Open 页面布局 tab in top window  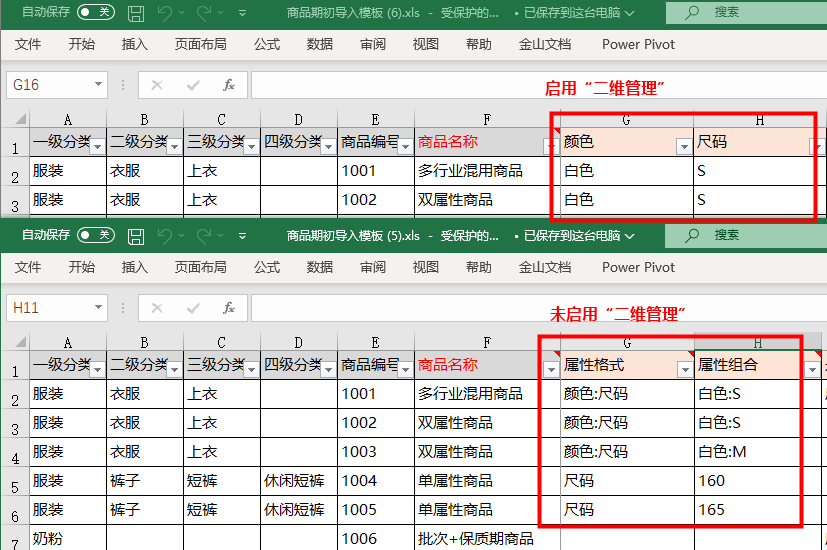pos(200,44)
